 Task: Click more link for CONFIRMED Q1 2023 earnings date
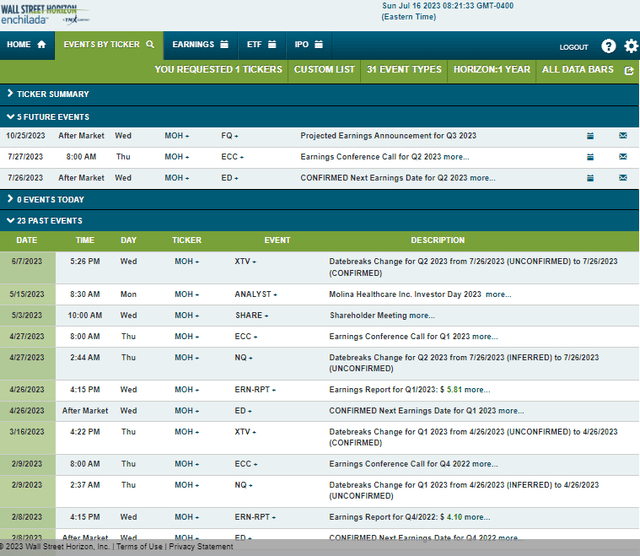pyautogui.click(x=511, y=411)
